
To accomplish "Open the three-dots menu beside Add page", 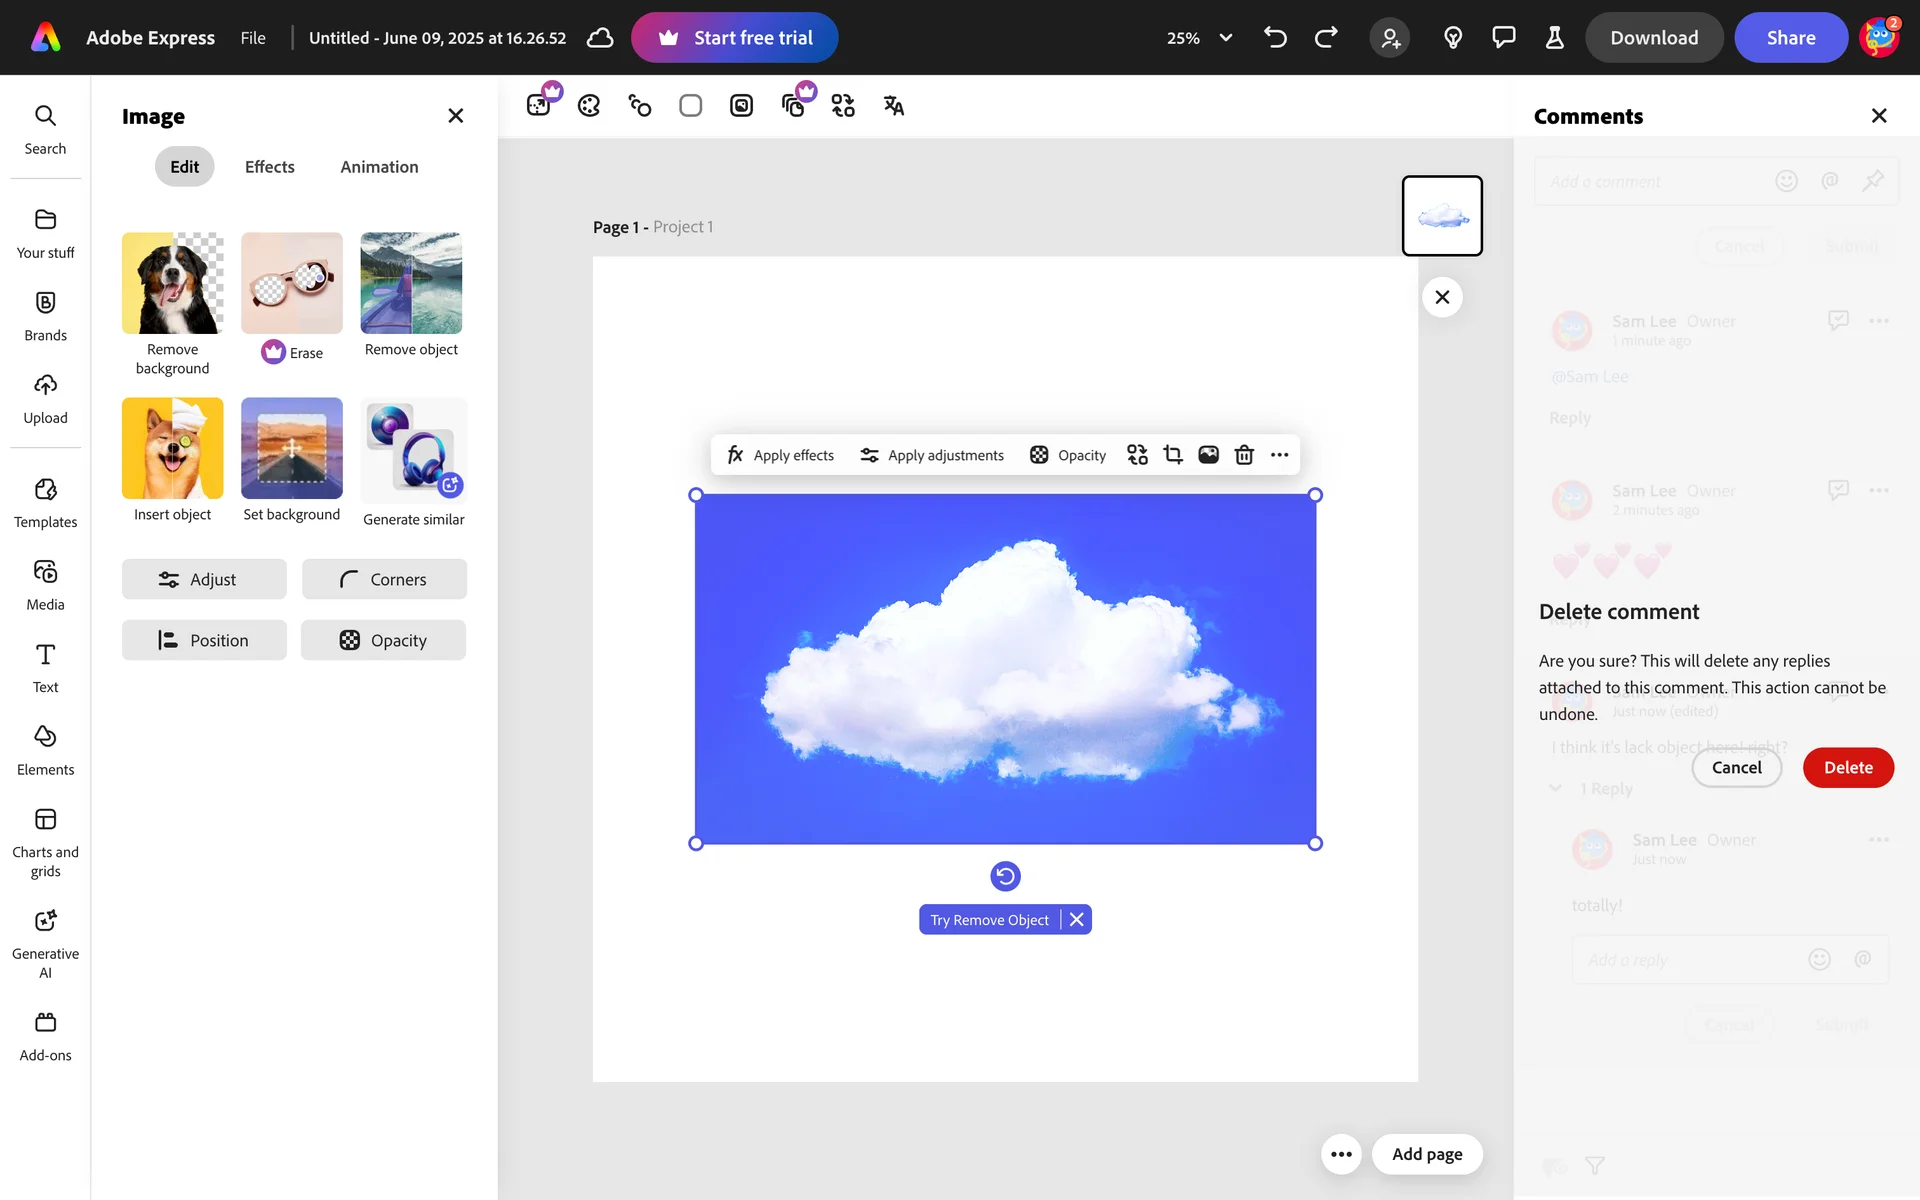I will pyautogui.click(x=1341, y=1154).
